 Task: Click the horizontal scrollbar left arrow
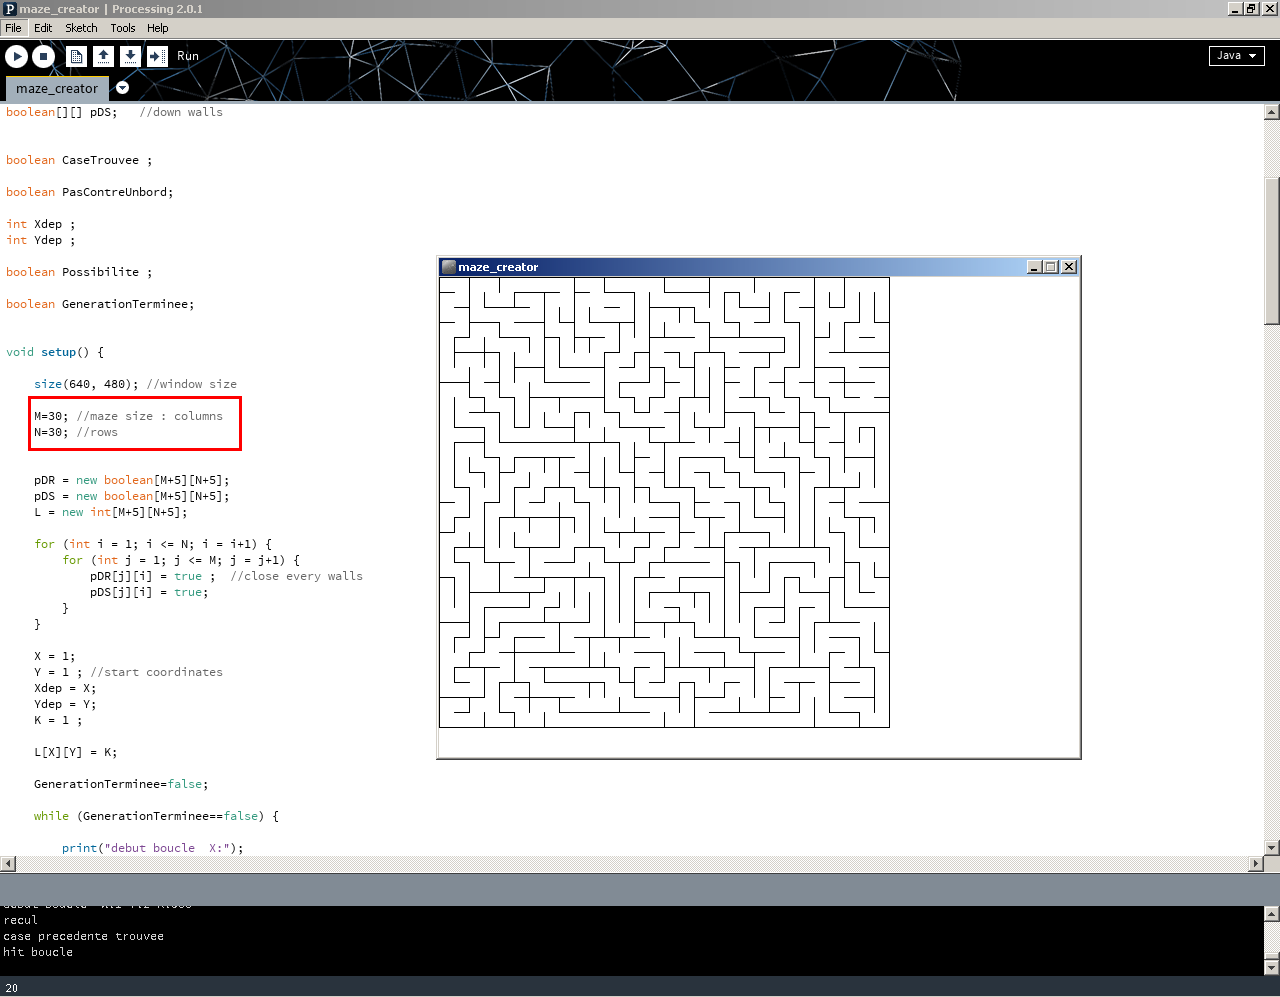coord(6,863)
